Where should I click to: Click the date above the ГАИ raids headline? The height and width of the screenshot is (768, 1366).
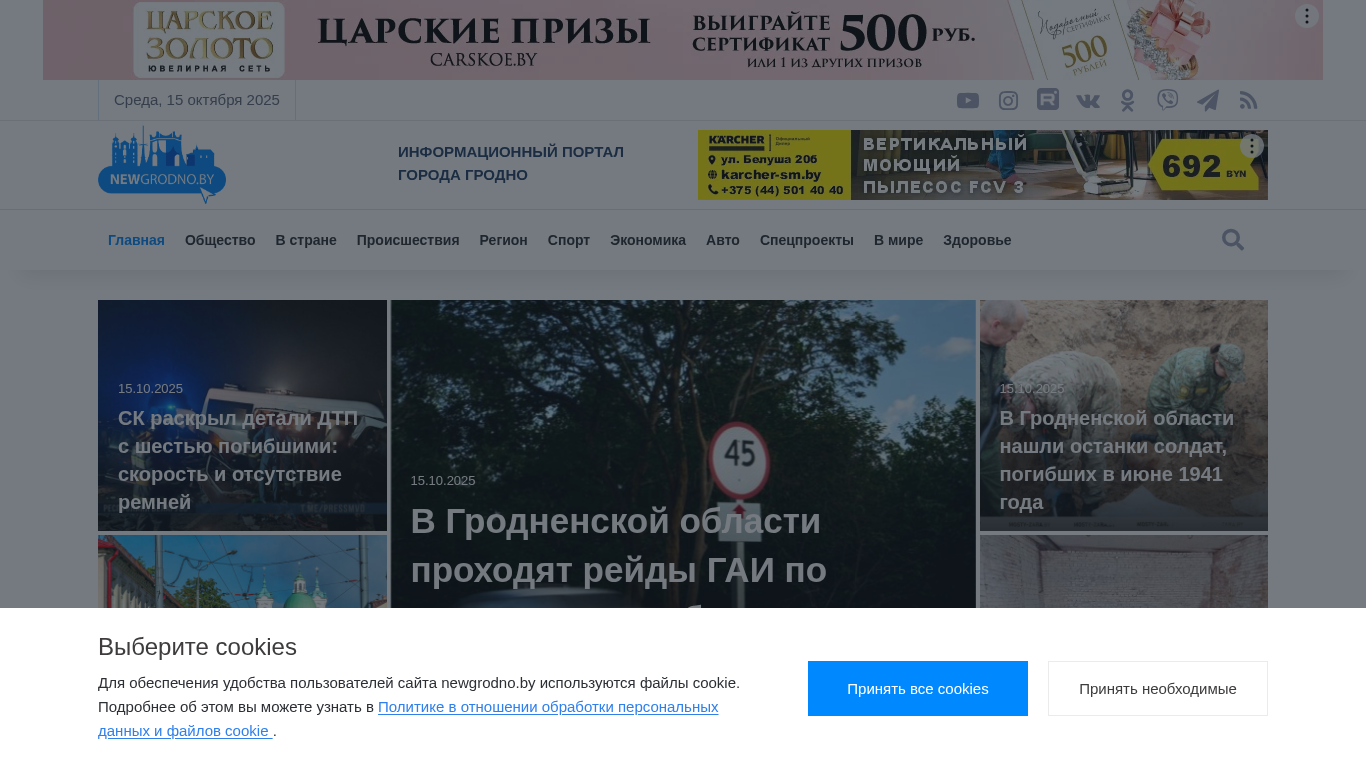tap(443, 481)
